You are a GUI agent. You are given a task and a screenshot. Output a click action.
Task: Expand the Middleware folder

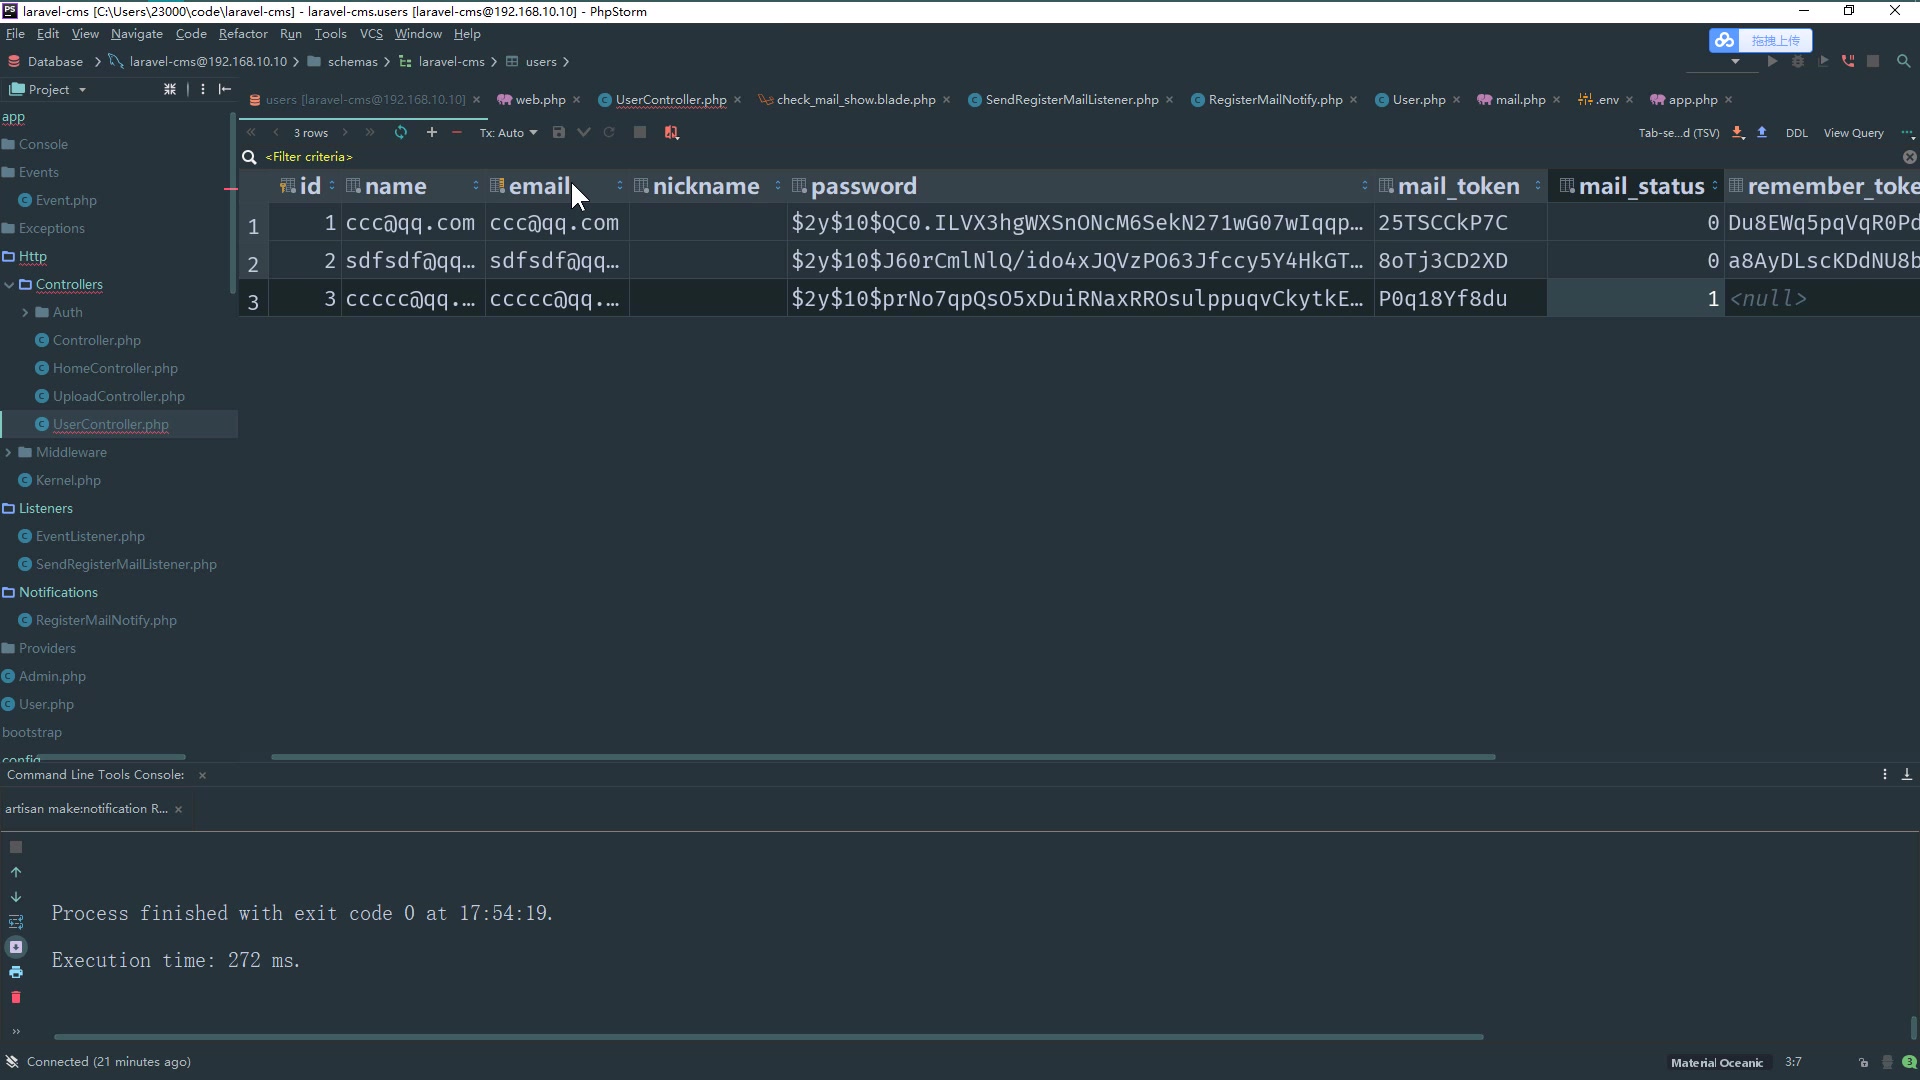click(x=8, y=452)
